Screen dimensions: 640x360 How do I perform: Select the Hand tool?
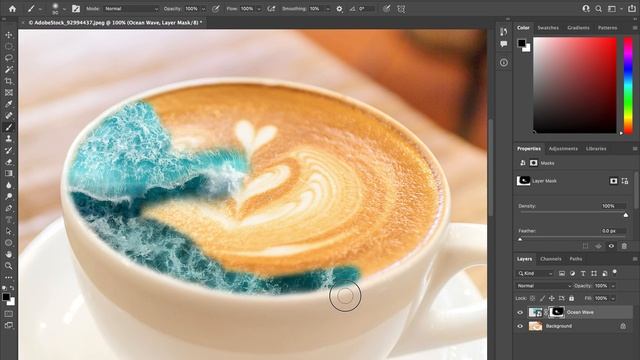pyautogui.click(x=9, y=254)
